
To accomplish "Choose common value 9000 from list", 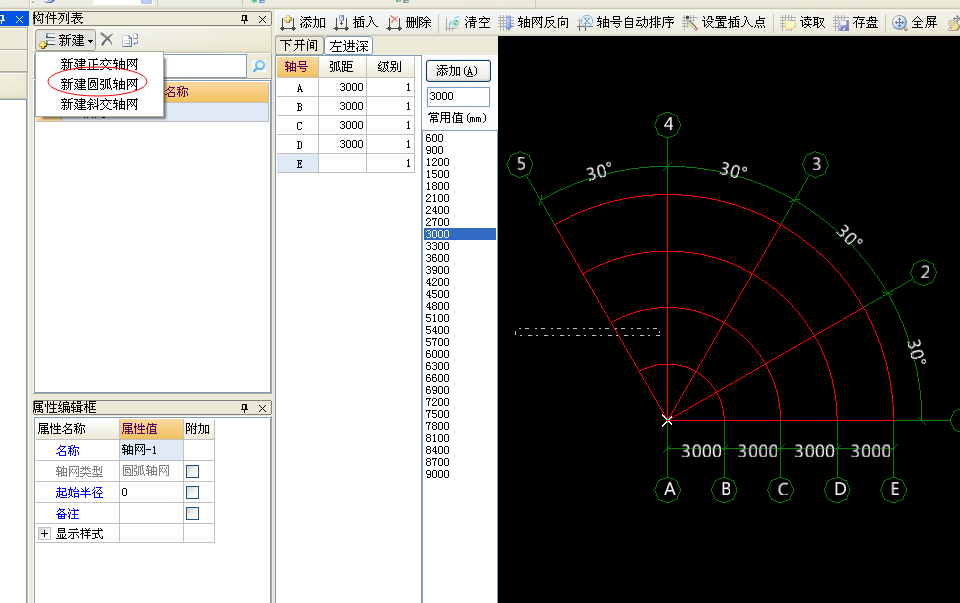I will point(459,474).
